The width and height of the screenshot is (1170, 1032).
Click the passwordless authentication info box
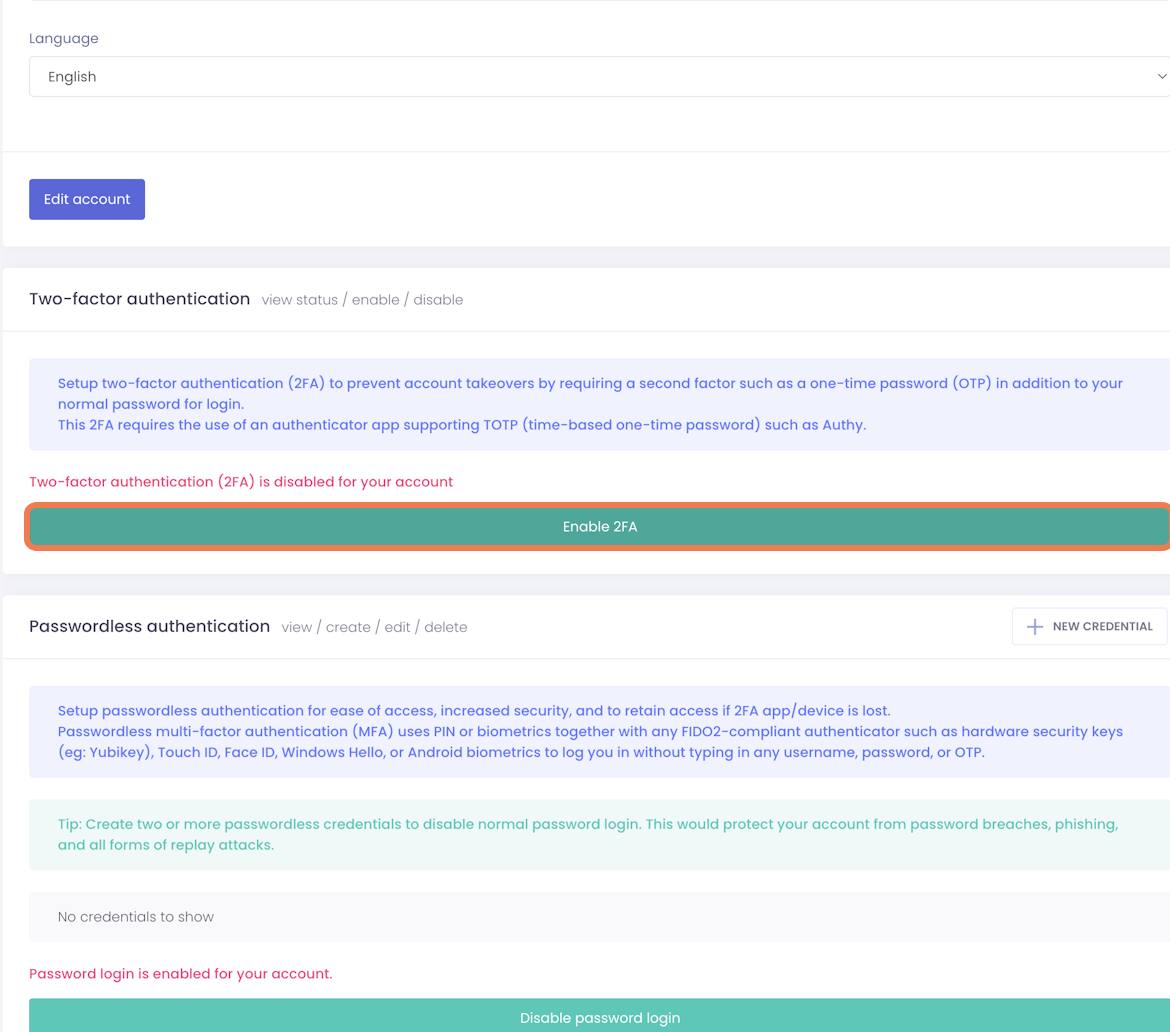tap(598, 732)
